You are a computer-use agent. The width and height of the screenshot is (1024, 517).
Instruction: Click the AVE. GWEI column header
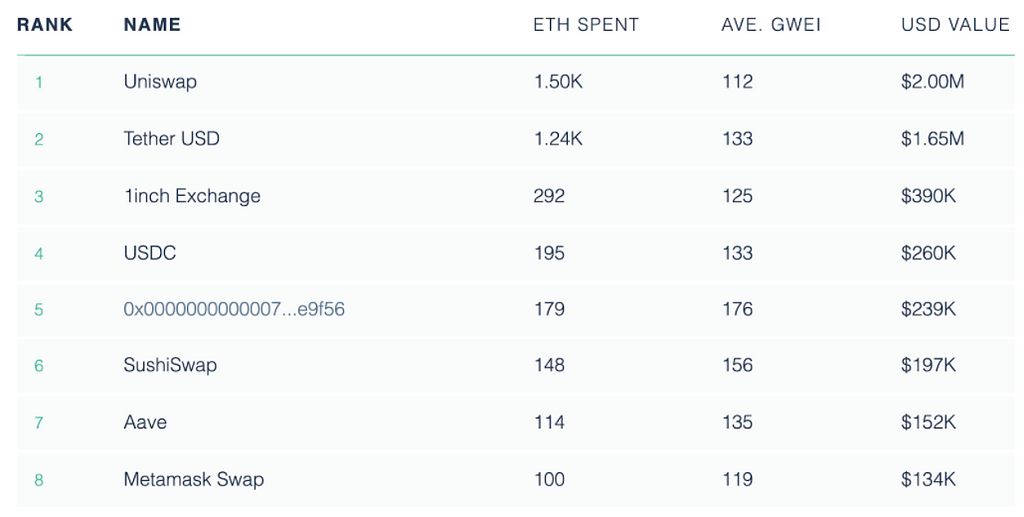[x=771, y=25]
